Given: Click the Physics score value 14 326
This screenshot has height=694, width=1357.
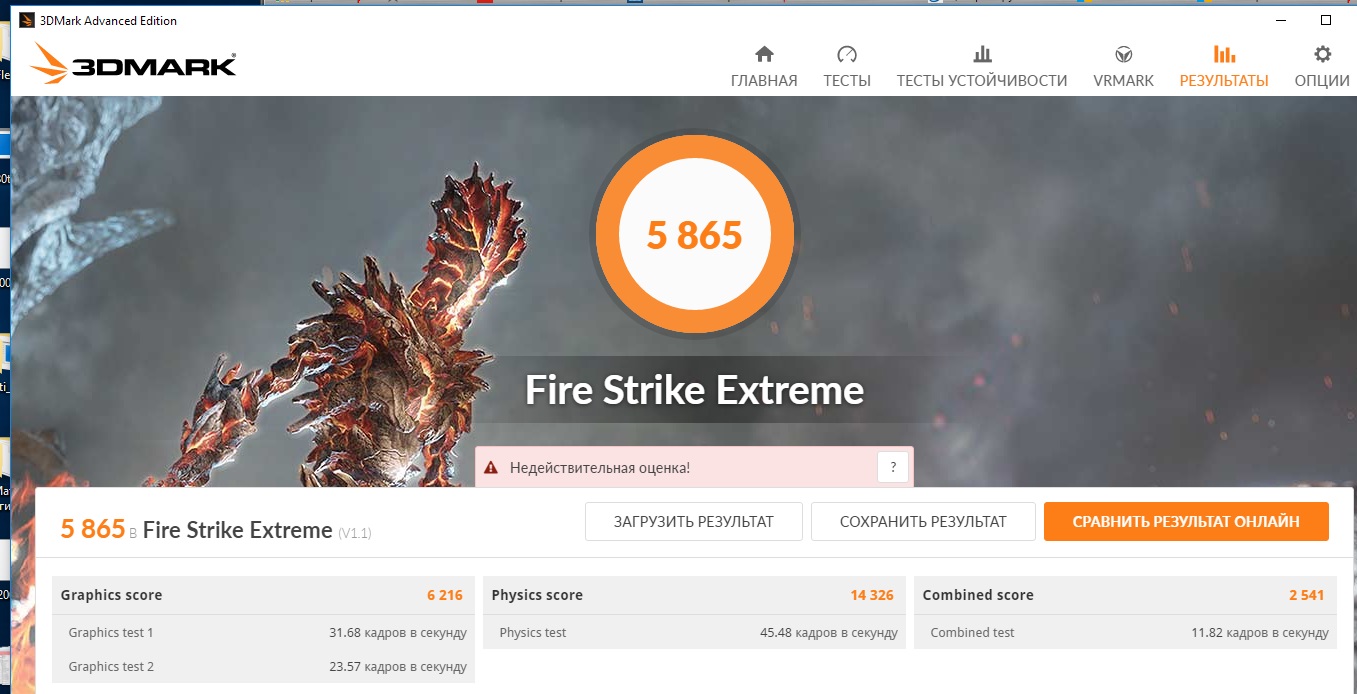Looking at the screenshot, I should [x=872, y=595].
